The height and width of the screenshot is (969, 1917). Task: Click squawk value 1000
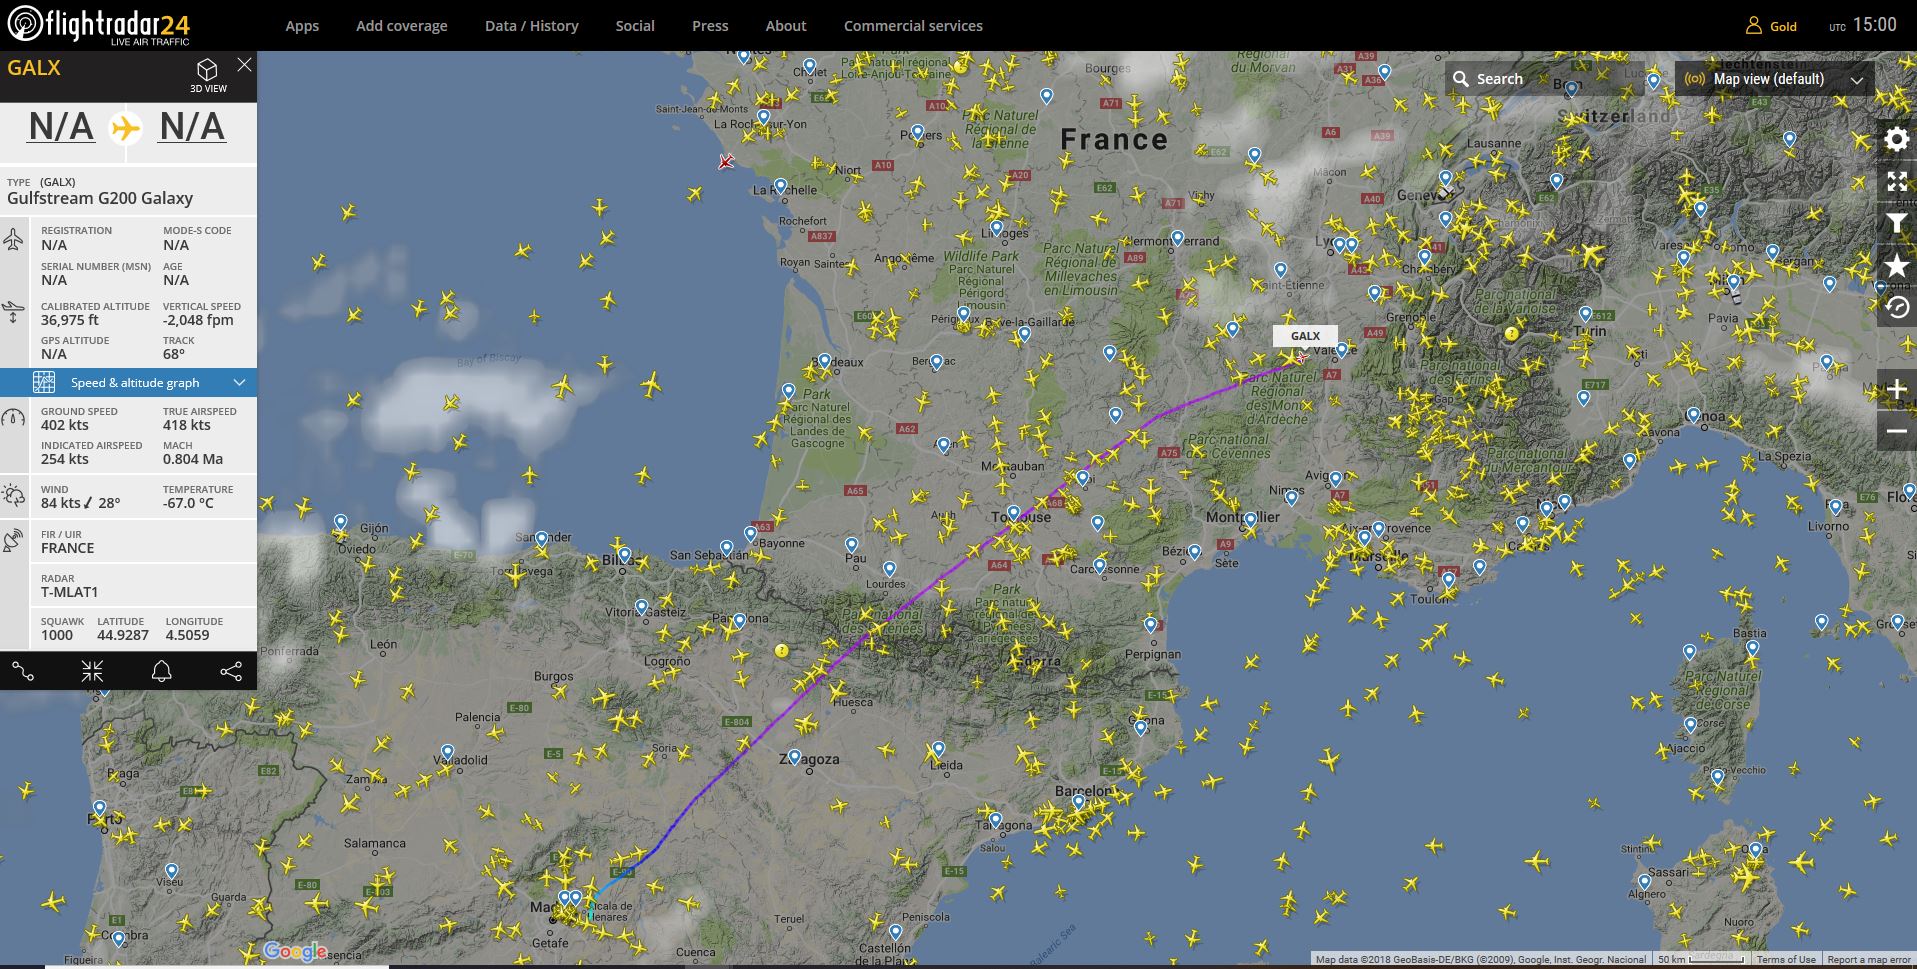click(57, 635)
